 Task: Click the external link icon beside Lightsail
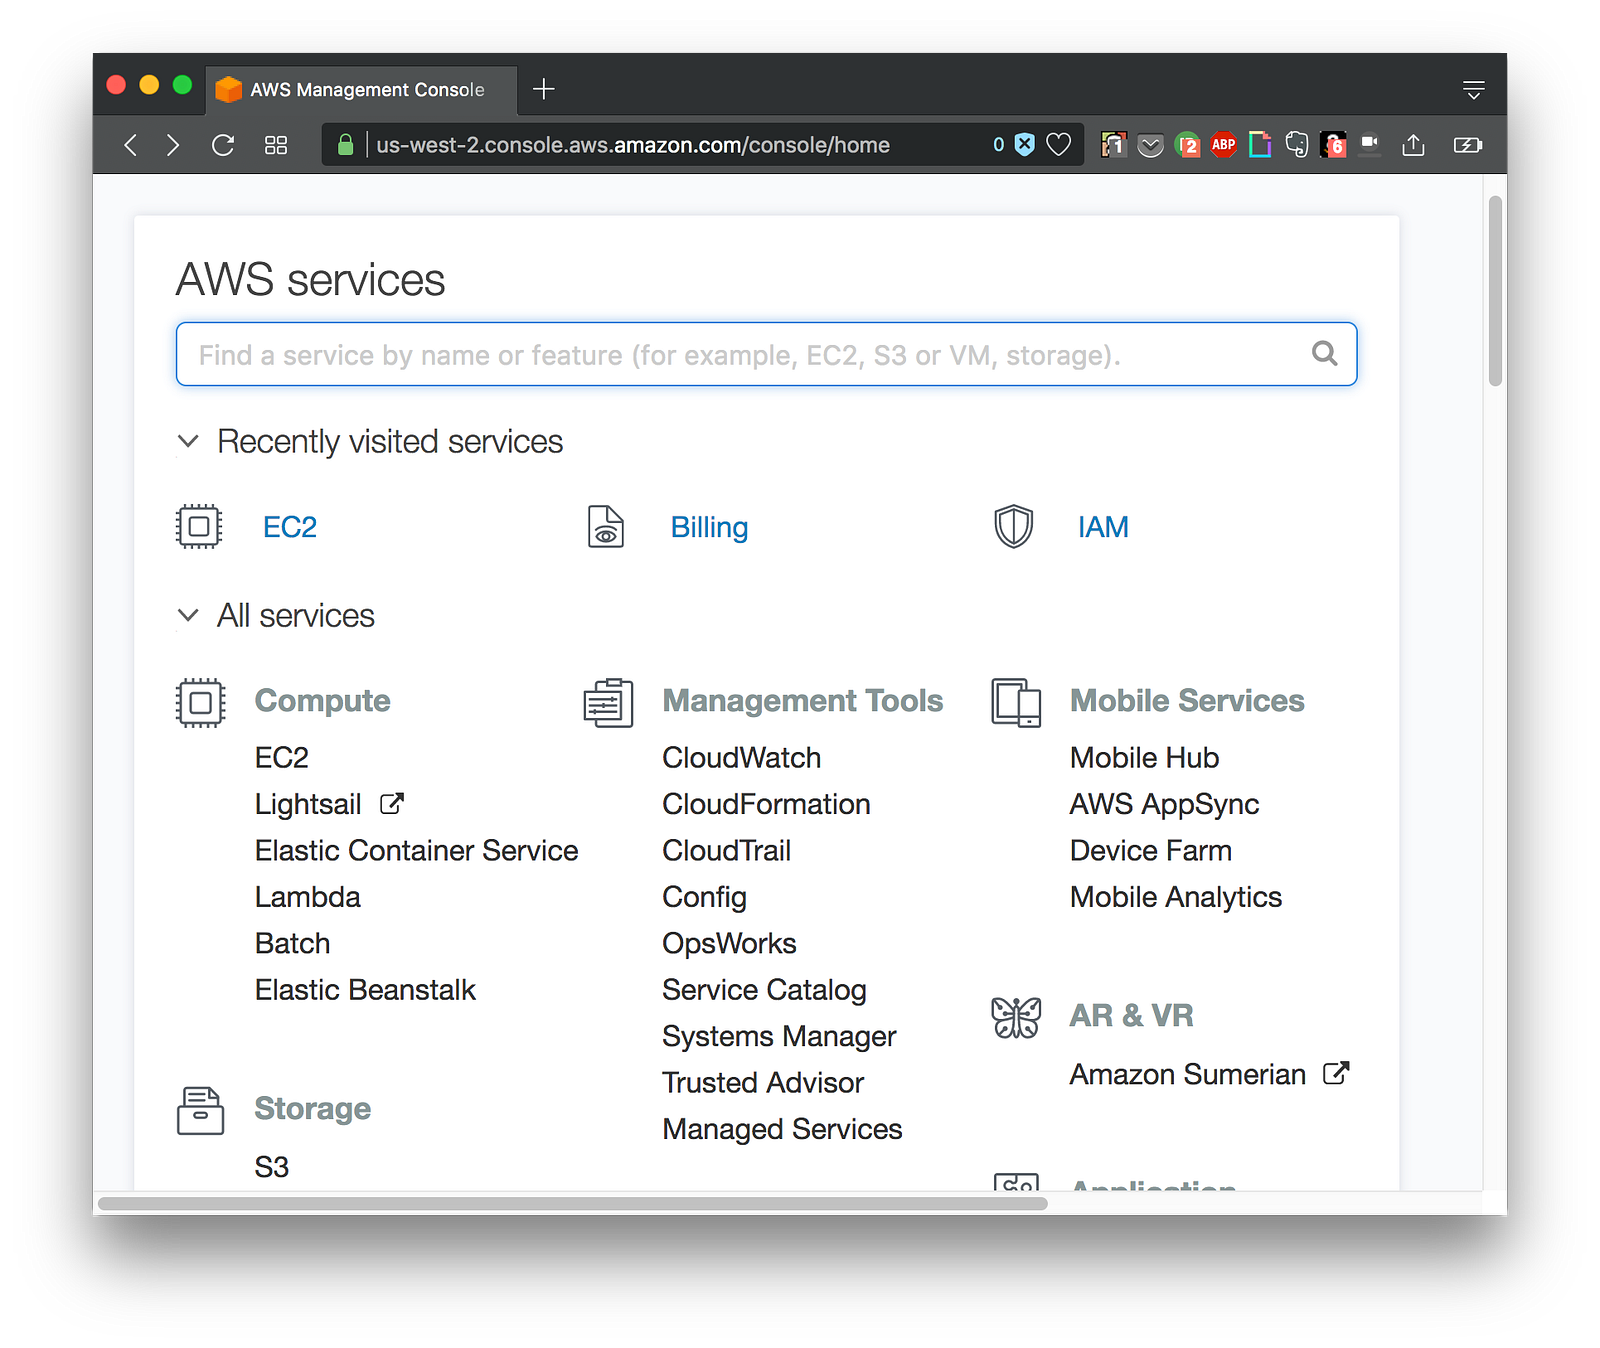[x=392, y=803]
